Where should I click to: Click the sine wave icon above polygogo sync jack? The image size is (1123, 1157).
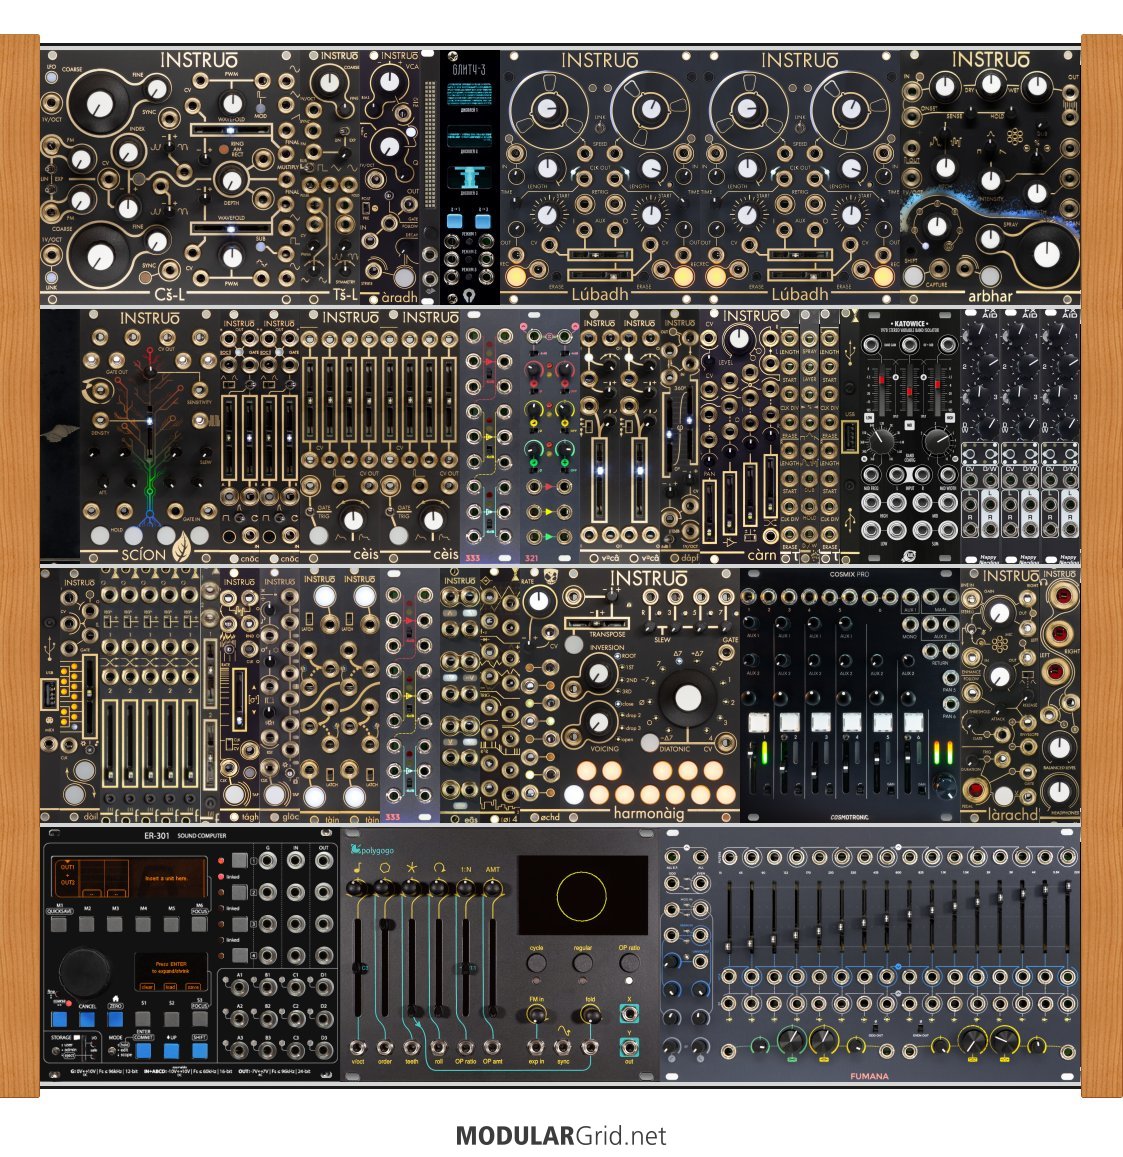click(x=564, y=1029)
